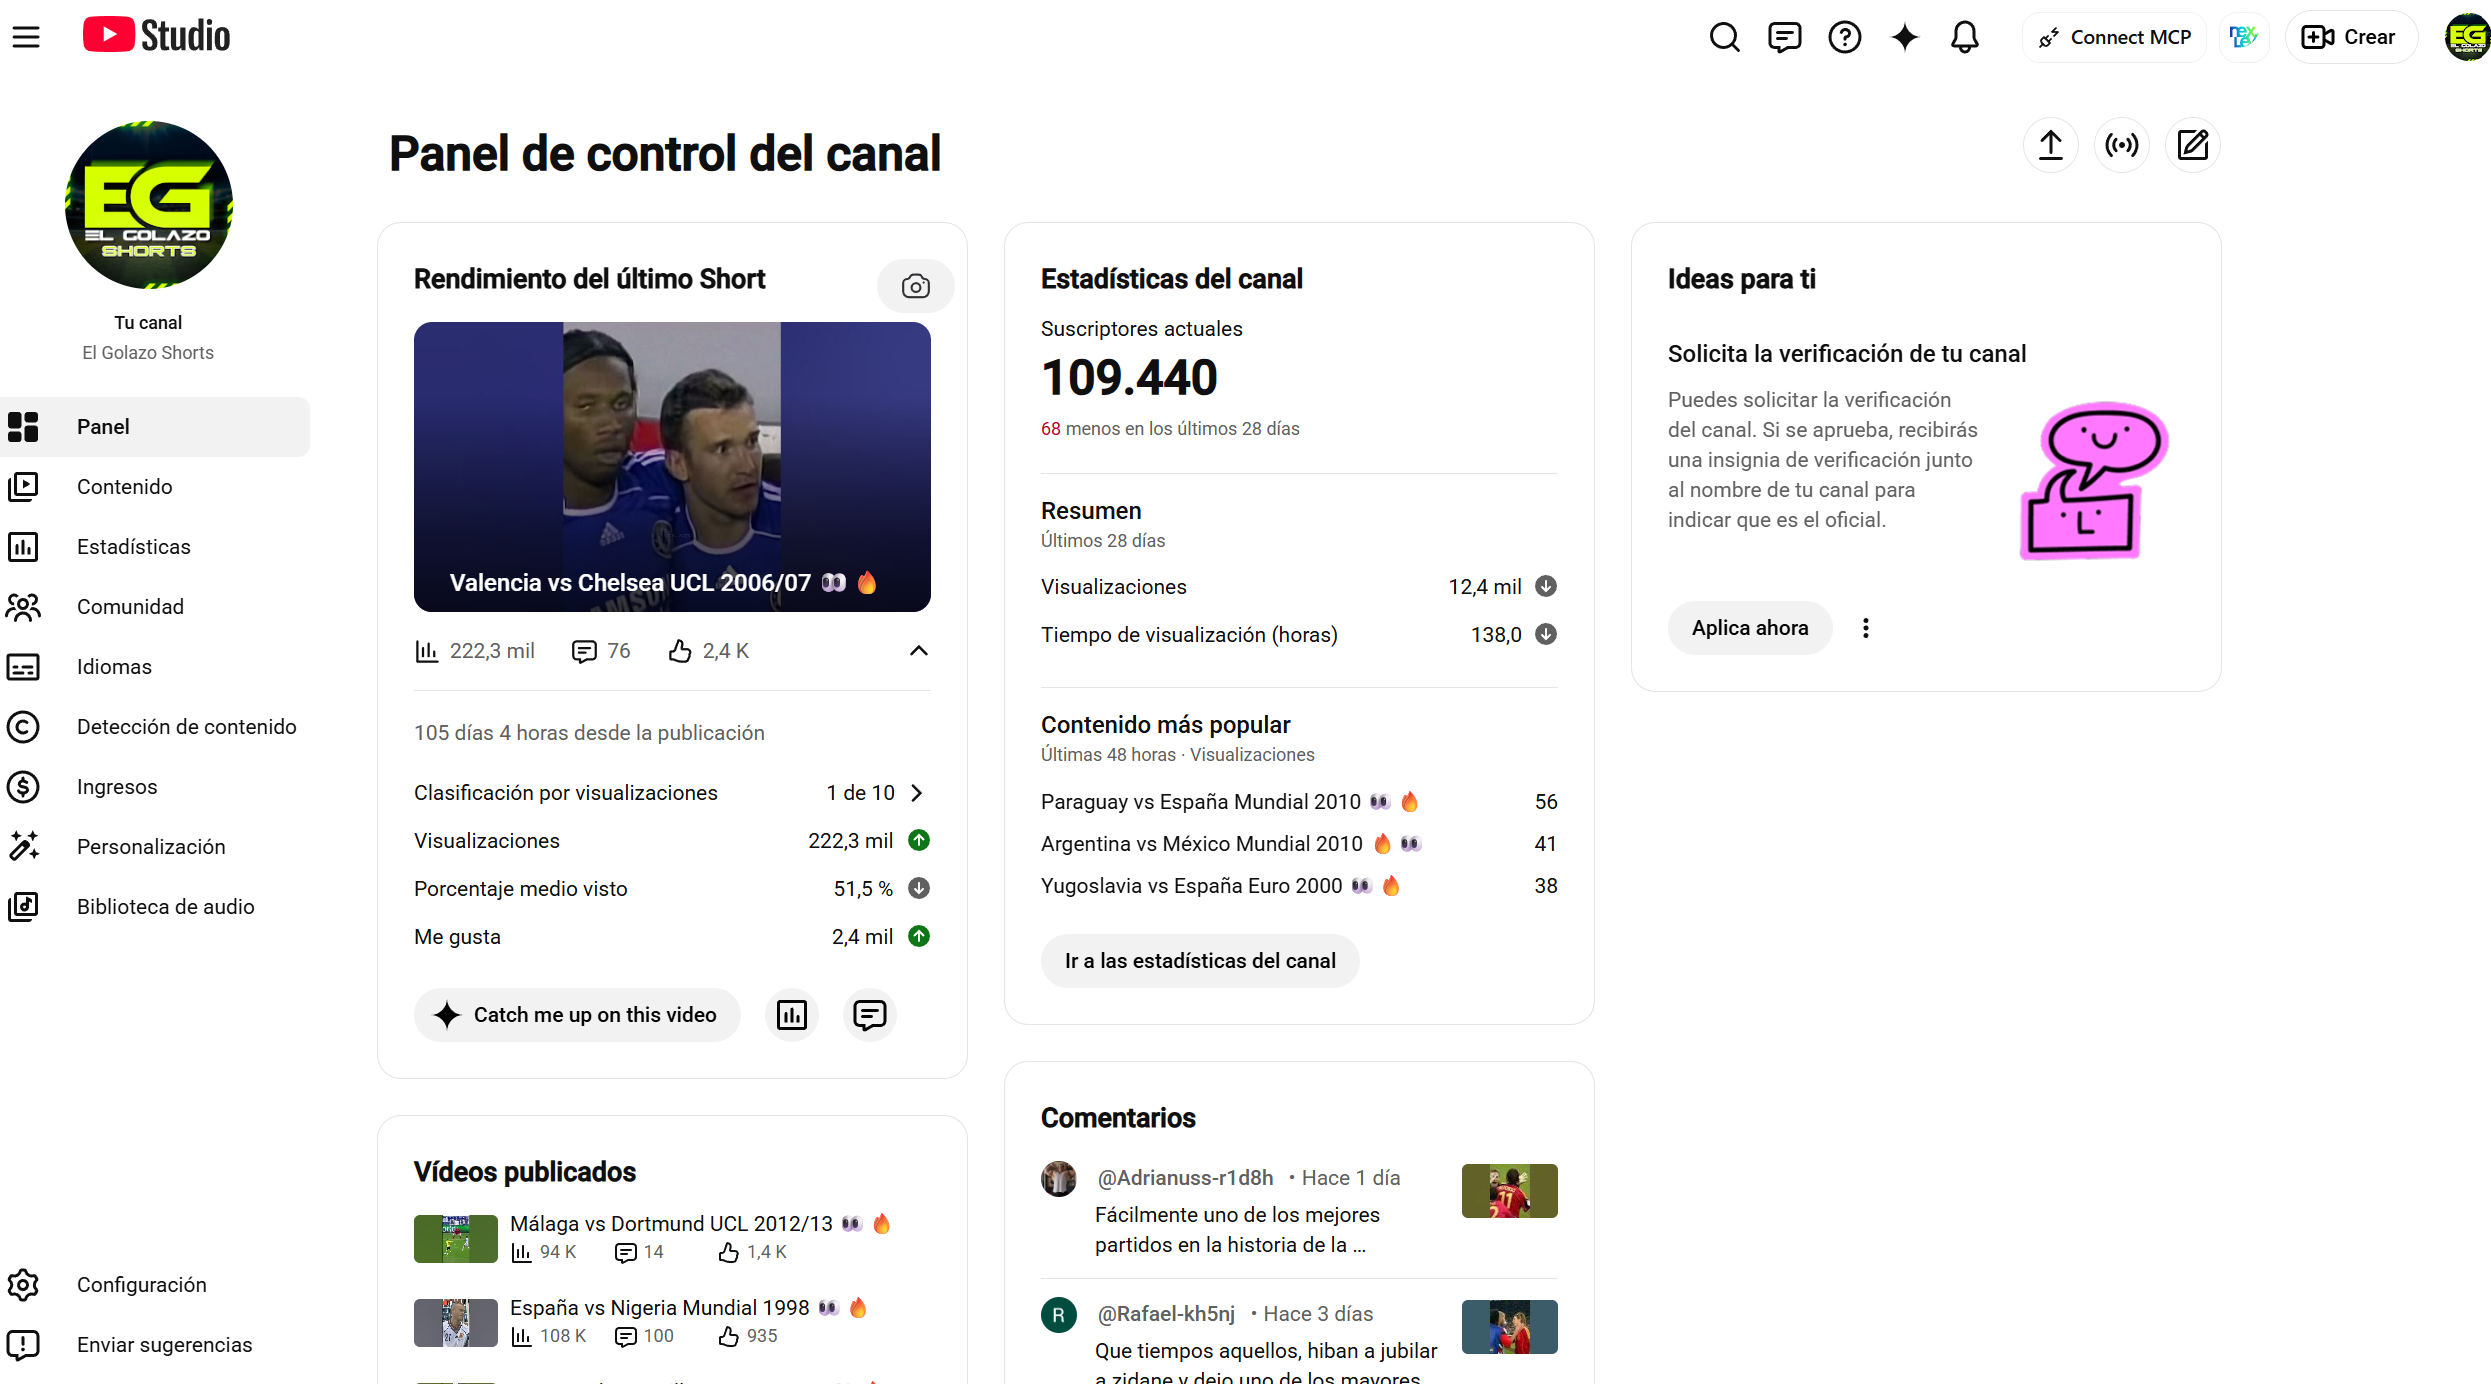The width and height of the screenshot is (2491, 1384).
Task: Open the hamburger navigation menu
Action: click(x=26, y=37)
